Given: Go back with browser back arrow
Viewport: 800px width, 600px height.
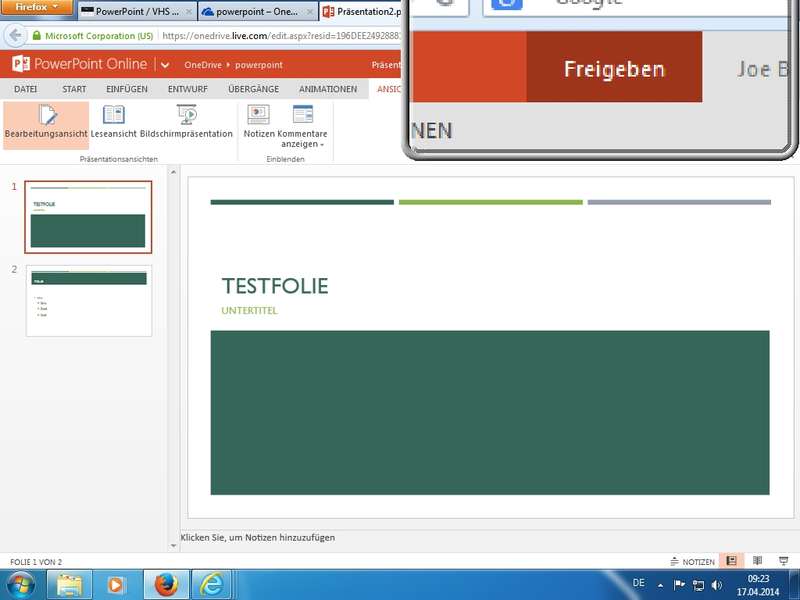Looking at the screenshot, I should point(15,35).
